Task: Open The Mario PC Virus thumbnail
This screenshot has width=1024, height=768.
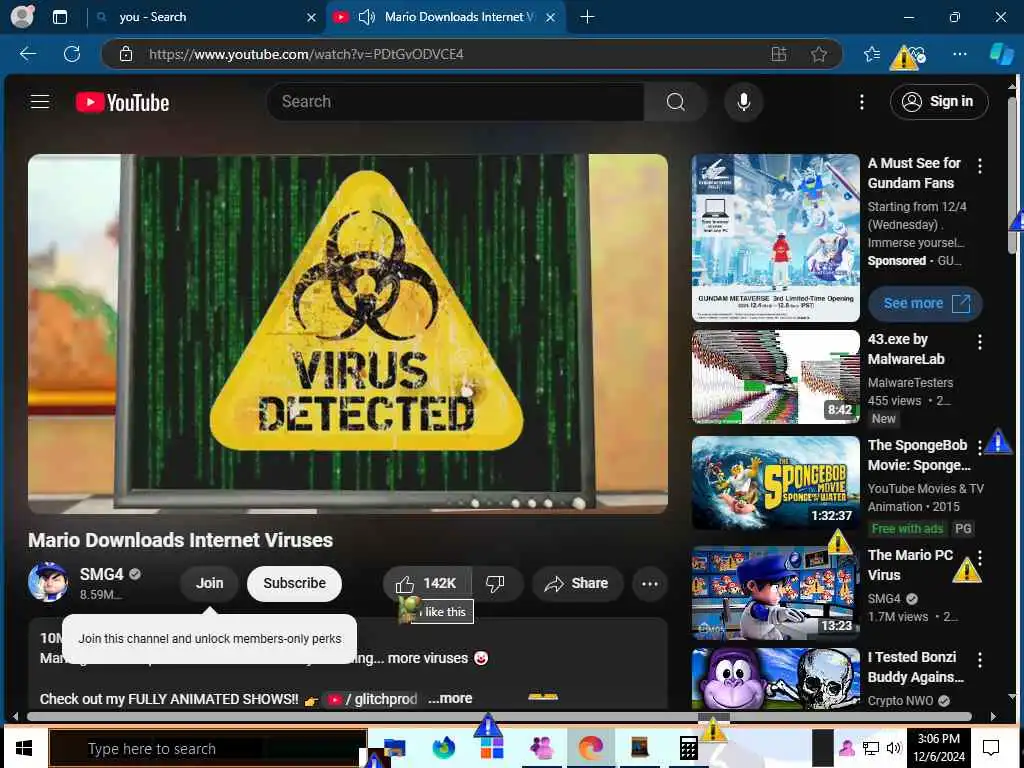Action: (x=775, y=592)
